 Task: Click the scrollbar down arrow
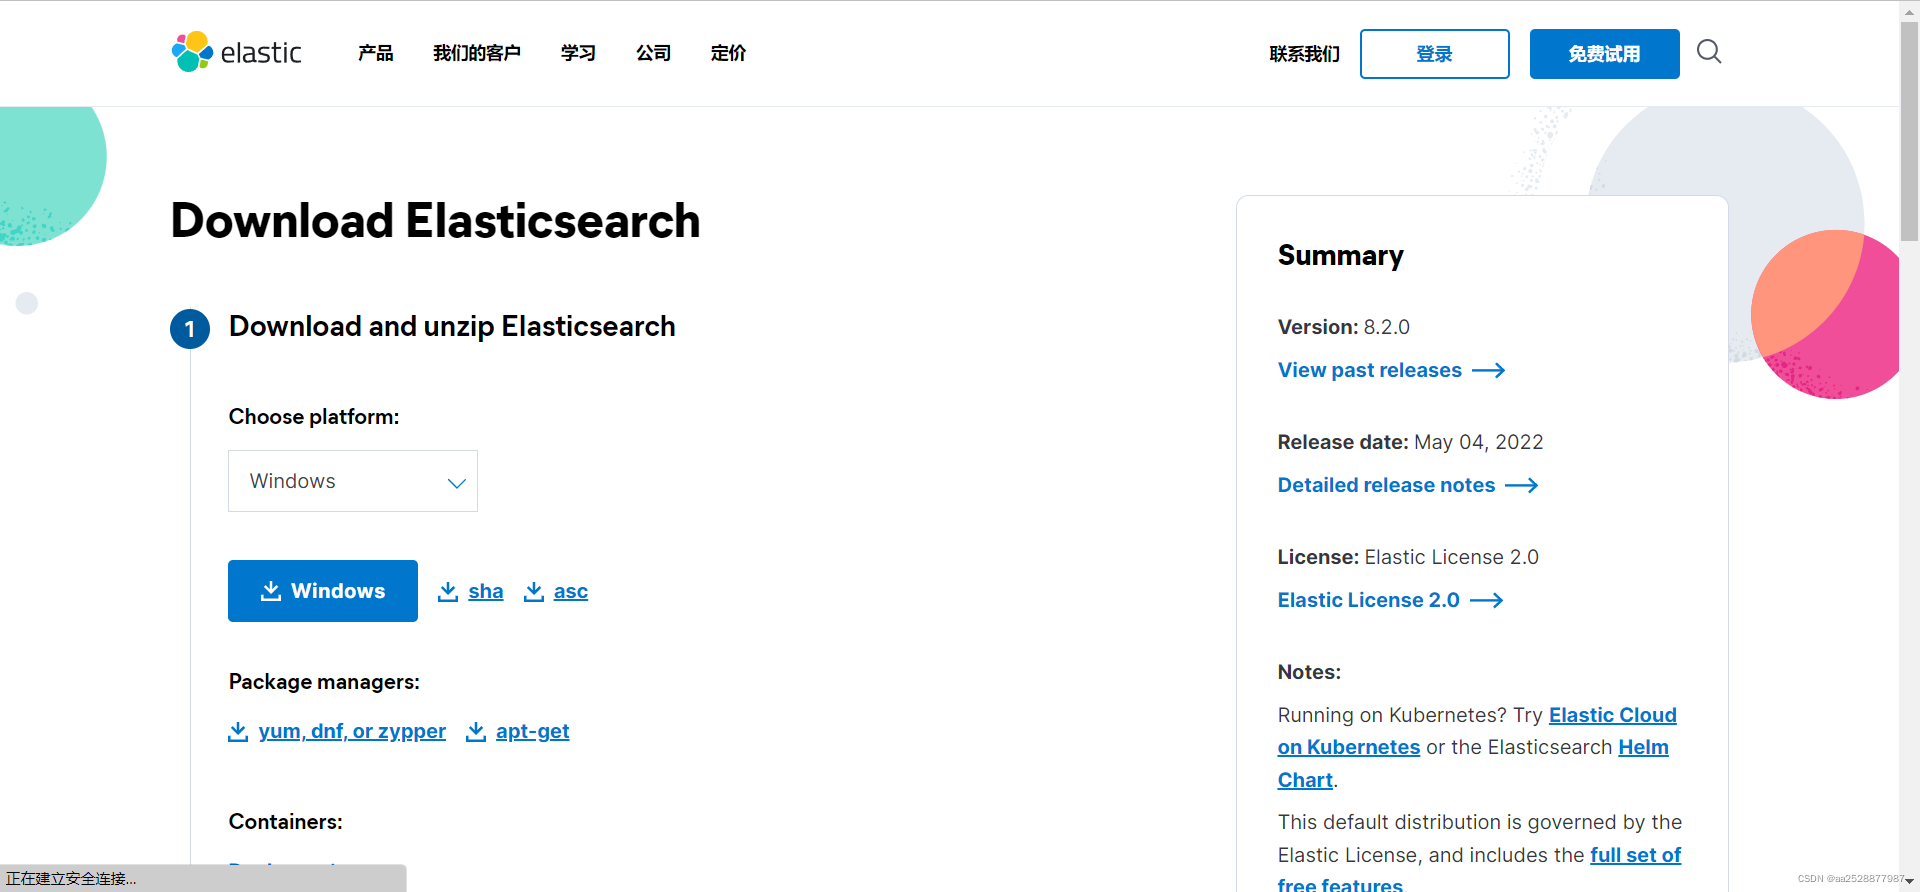[x=1910, y=881]
